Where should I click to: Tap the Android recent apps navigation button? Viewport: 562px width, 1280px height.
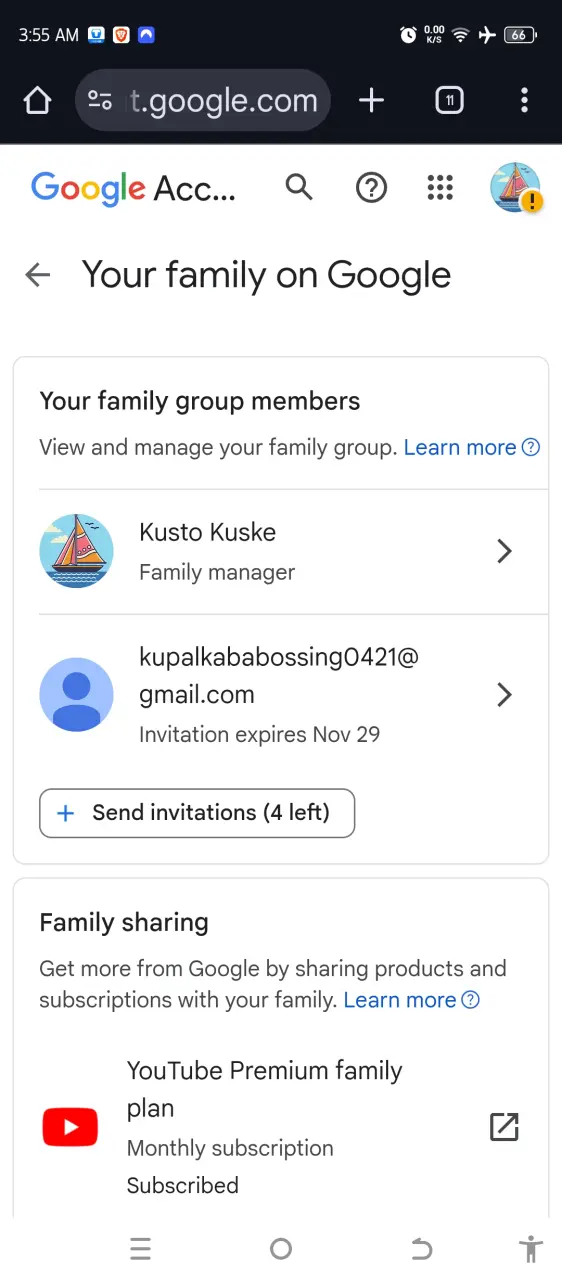141,1248
